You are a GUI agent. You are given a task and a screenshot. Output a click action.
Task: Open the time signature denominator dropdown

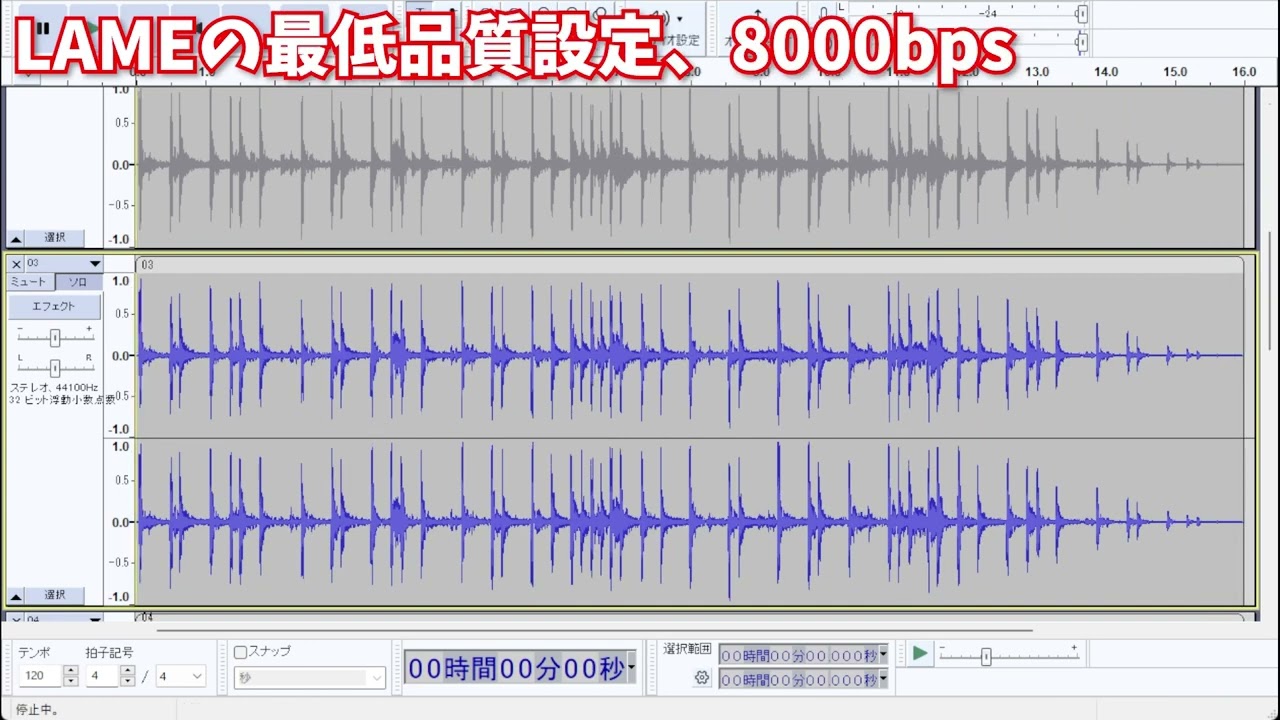tap(180, 676)
